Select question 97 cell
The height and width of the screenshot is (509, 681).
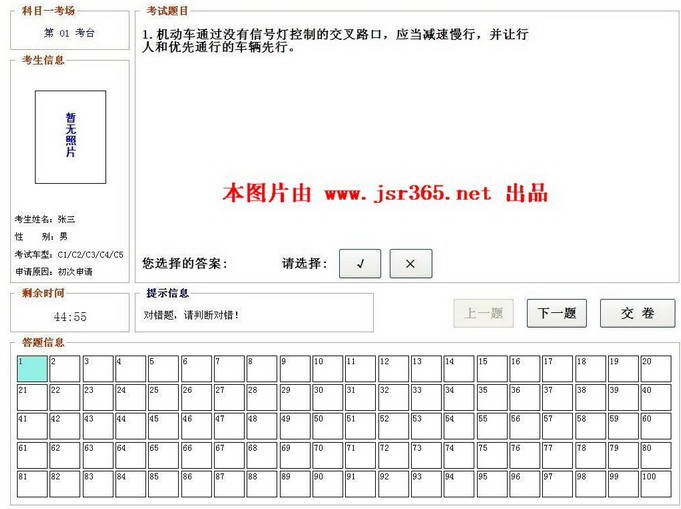point(558,484)
